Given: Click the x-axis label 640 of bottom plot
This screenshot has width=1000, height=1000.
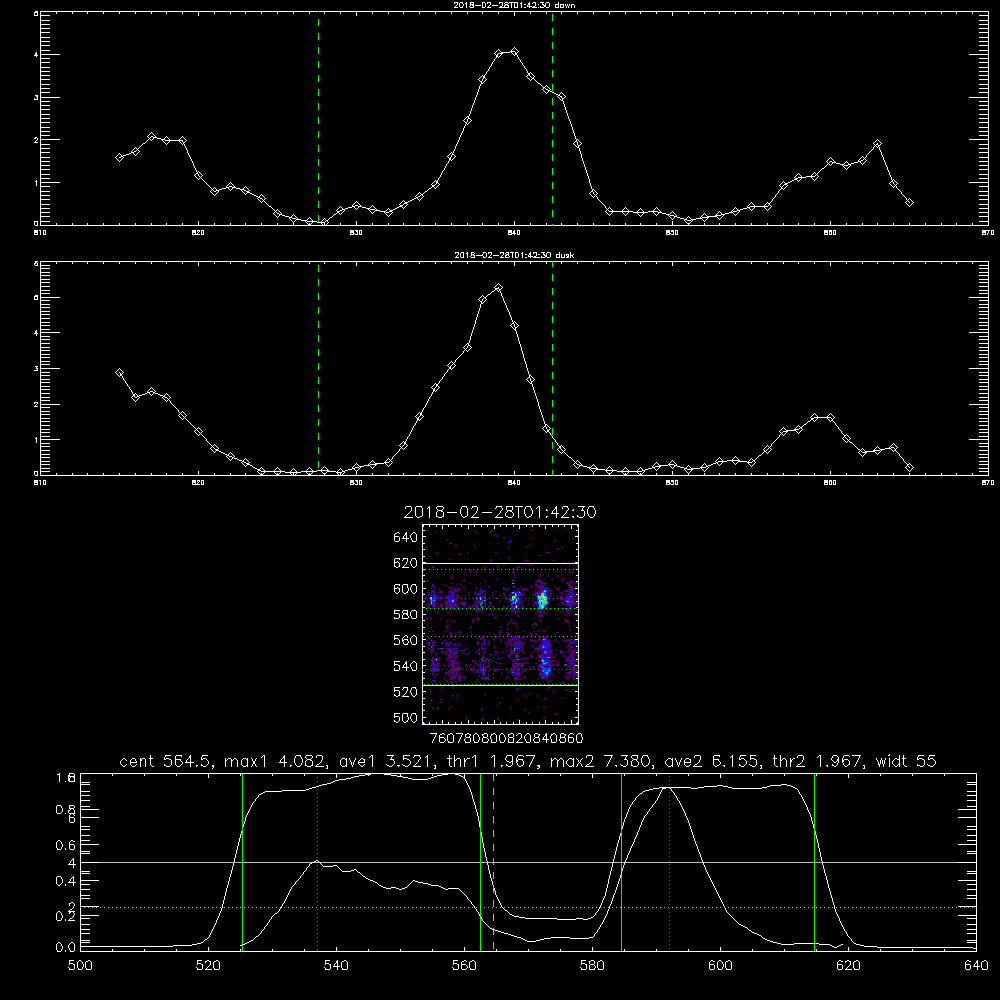Looking at the screenshot, I should tap(976, 966).
